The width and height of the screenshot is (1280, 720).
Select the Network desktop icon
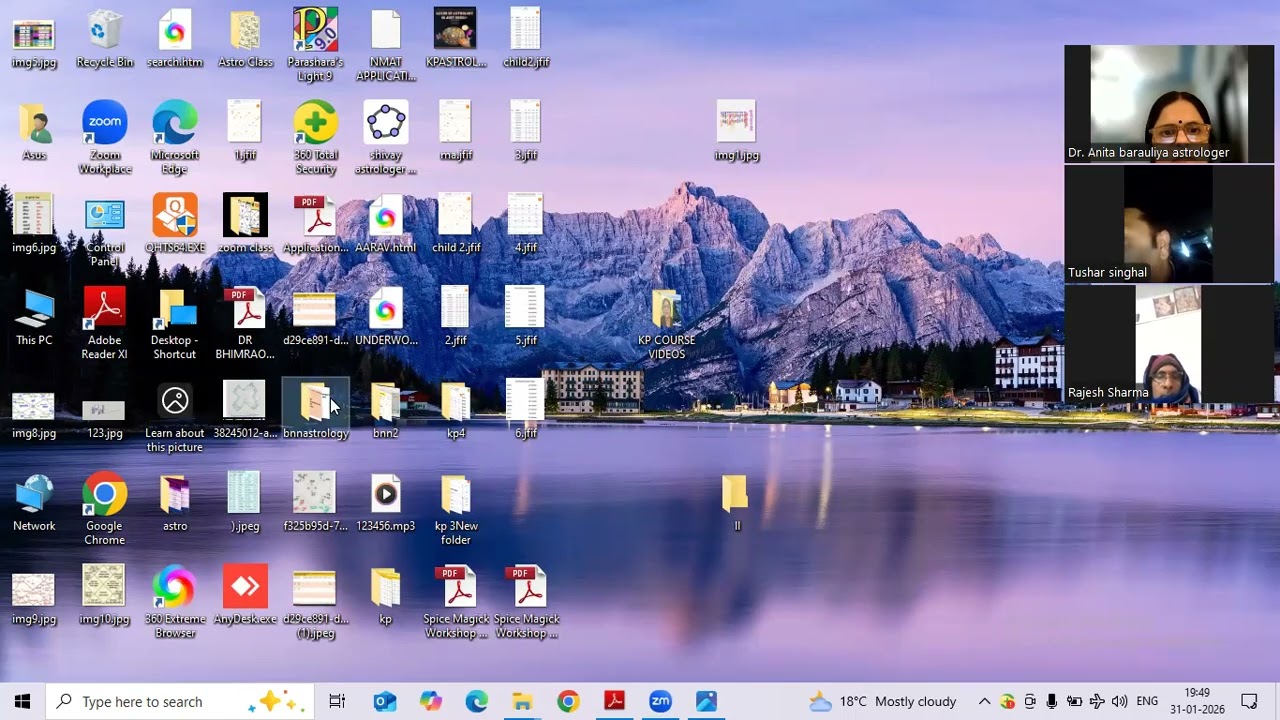coord(34,503)
